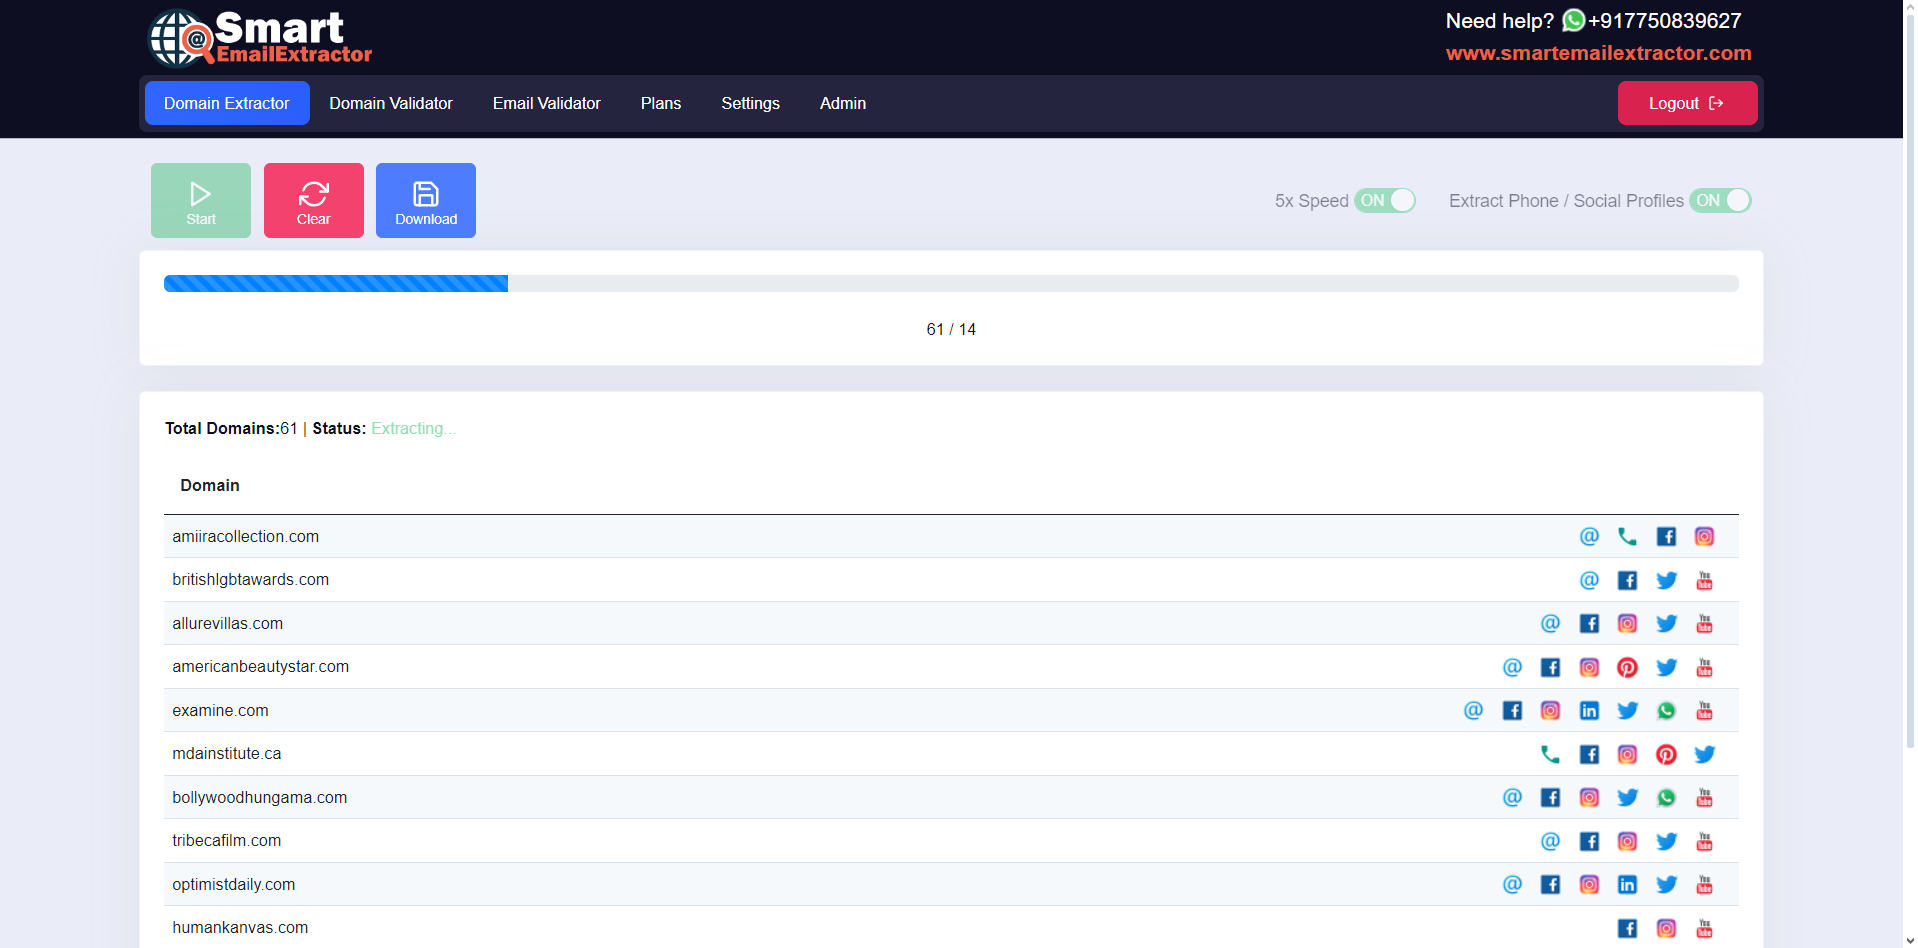Click the Domain column header
Image resolution: width=1918 pixels, height=948 pixels.
pos(210,485)
